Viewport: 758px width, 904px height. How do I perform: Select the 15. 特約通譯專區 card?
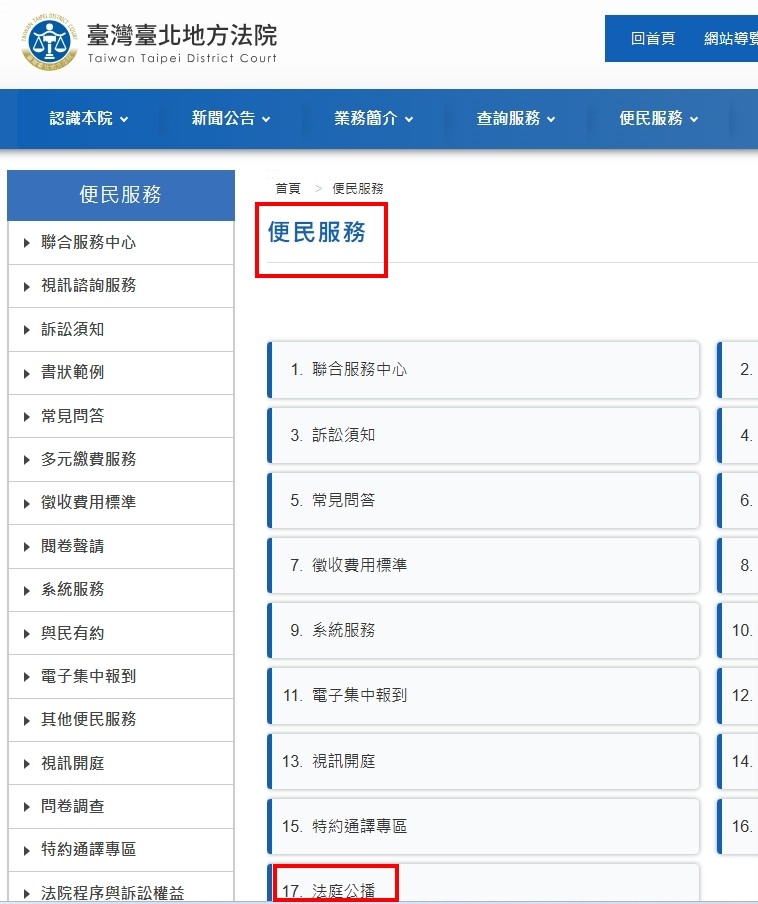483,826
